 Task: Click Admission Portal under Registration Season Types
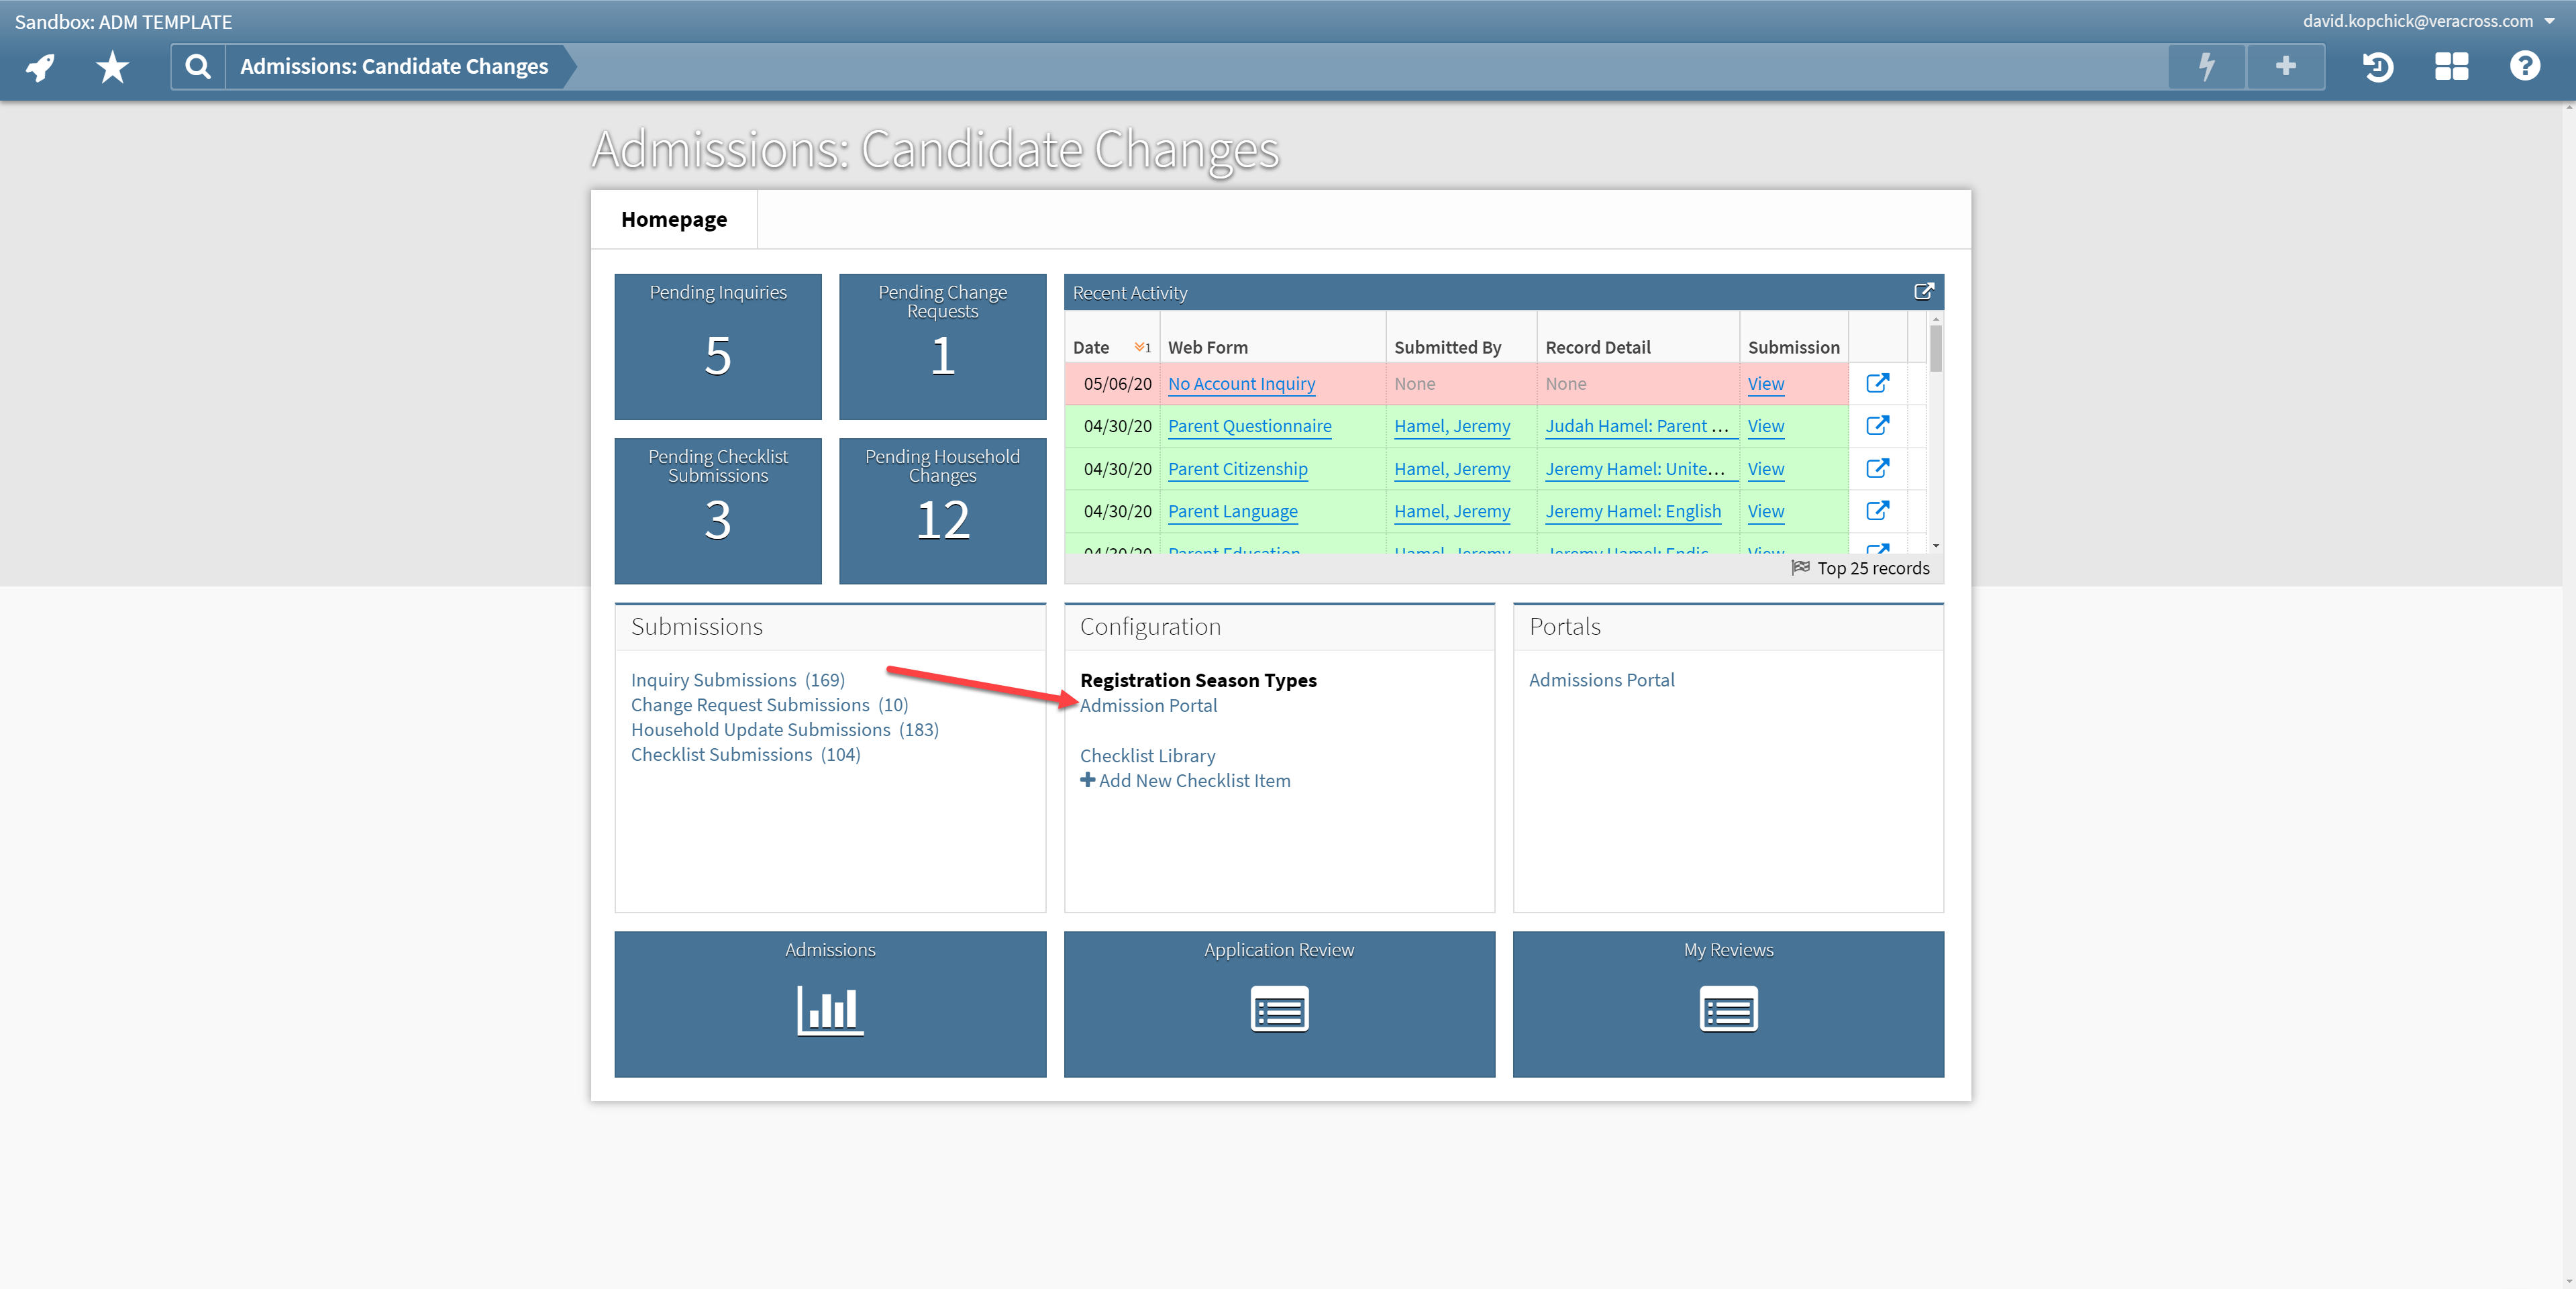[1148, 705]
